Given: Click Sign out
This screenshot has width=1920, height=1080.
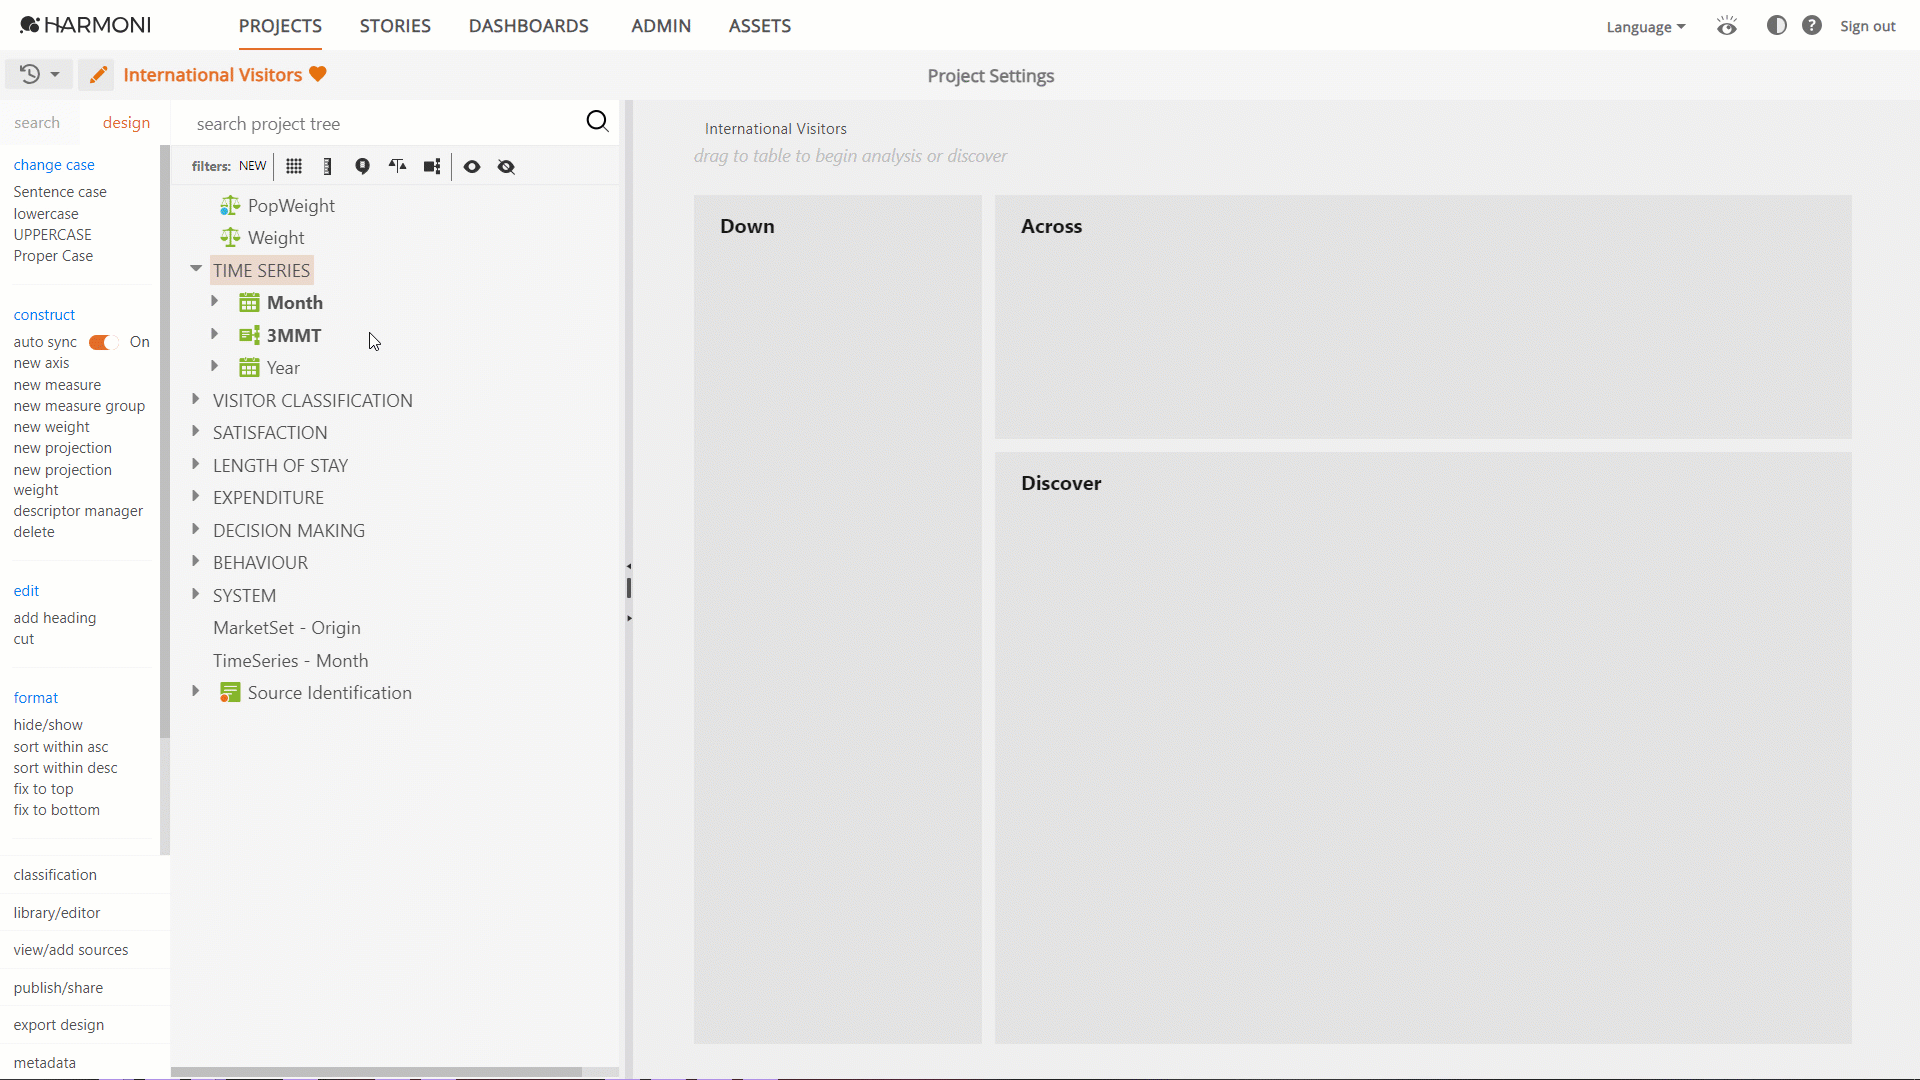Looking at the screenshot, I should click(1867, 26).
